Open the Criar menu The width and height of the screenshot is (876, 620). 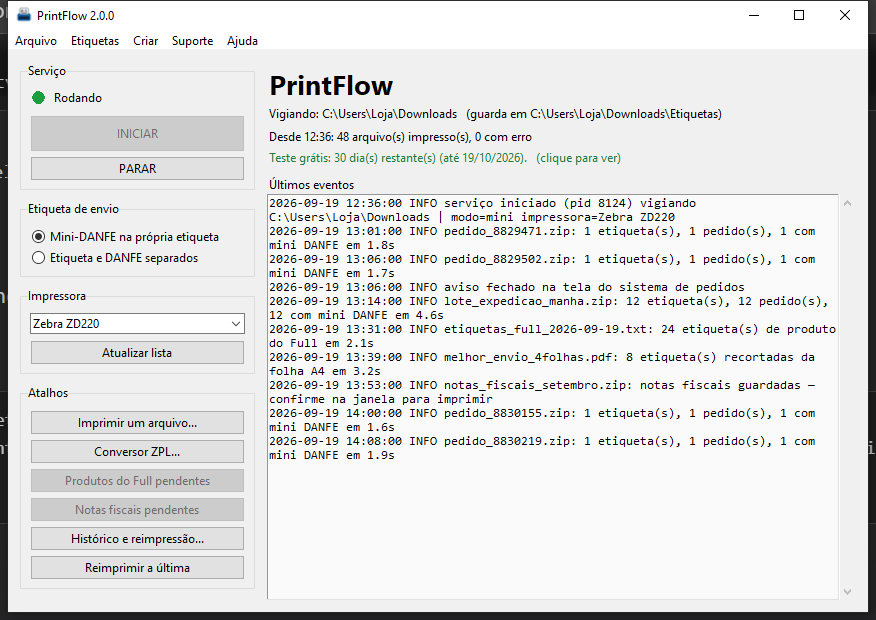coord(146,41)
